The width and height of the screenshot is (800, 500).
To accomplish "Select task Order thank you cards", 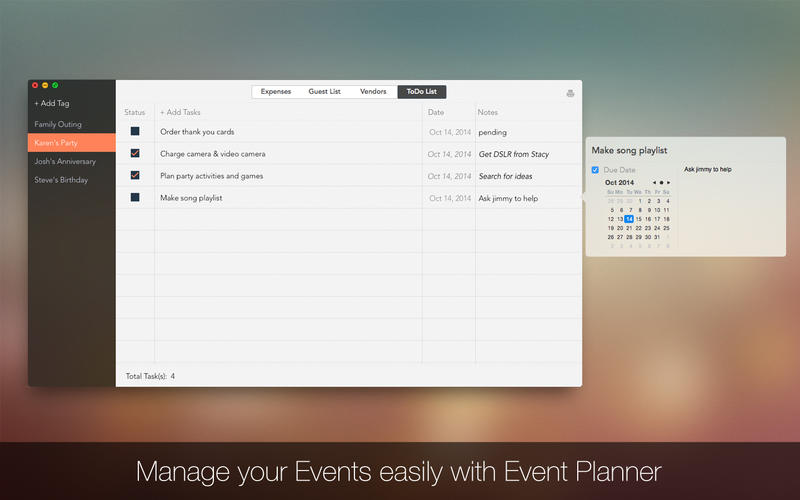I will pos(197,132).
